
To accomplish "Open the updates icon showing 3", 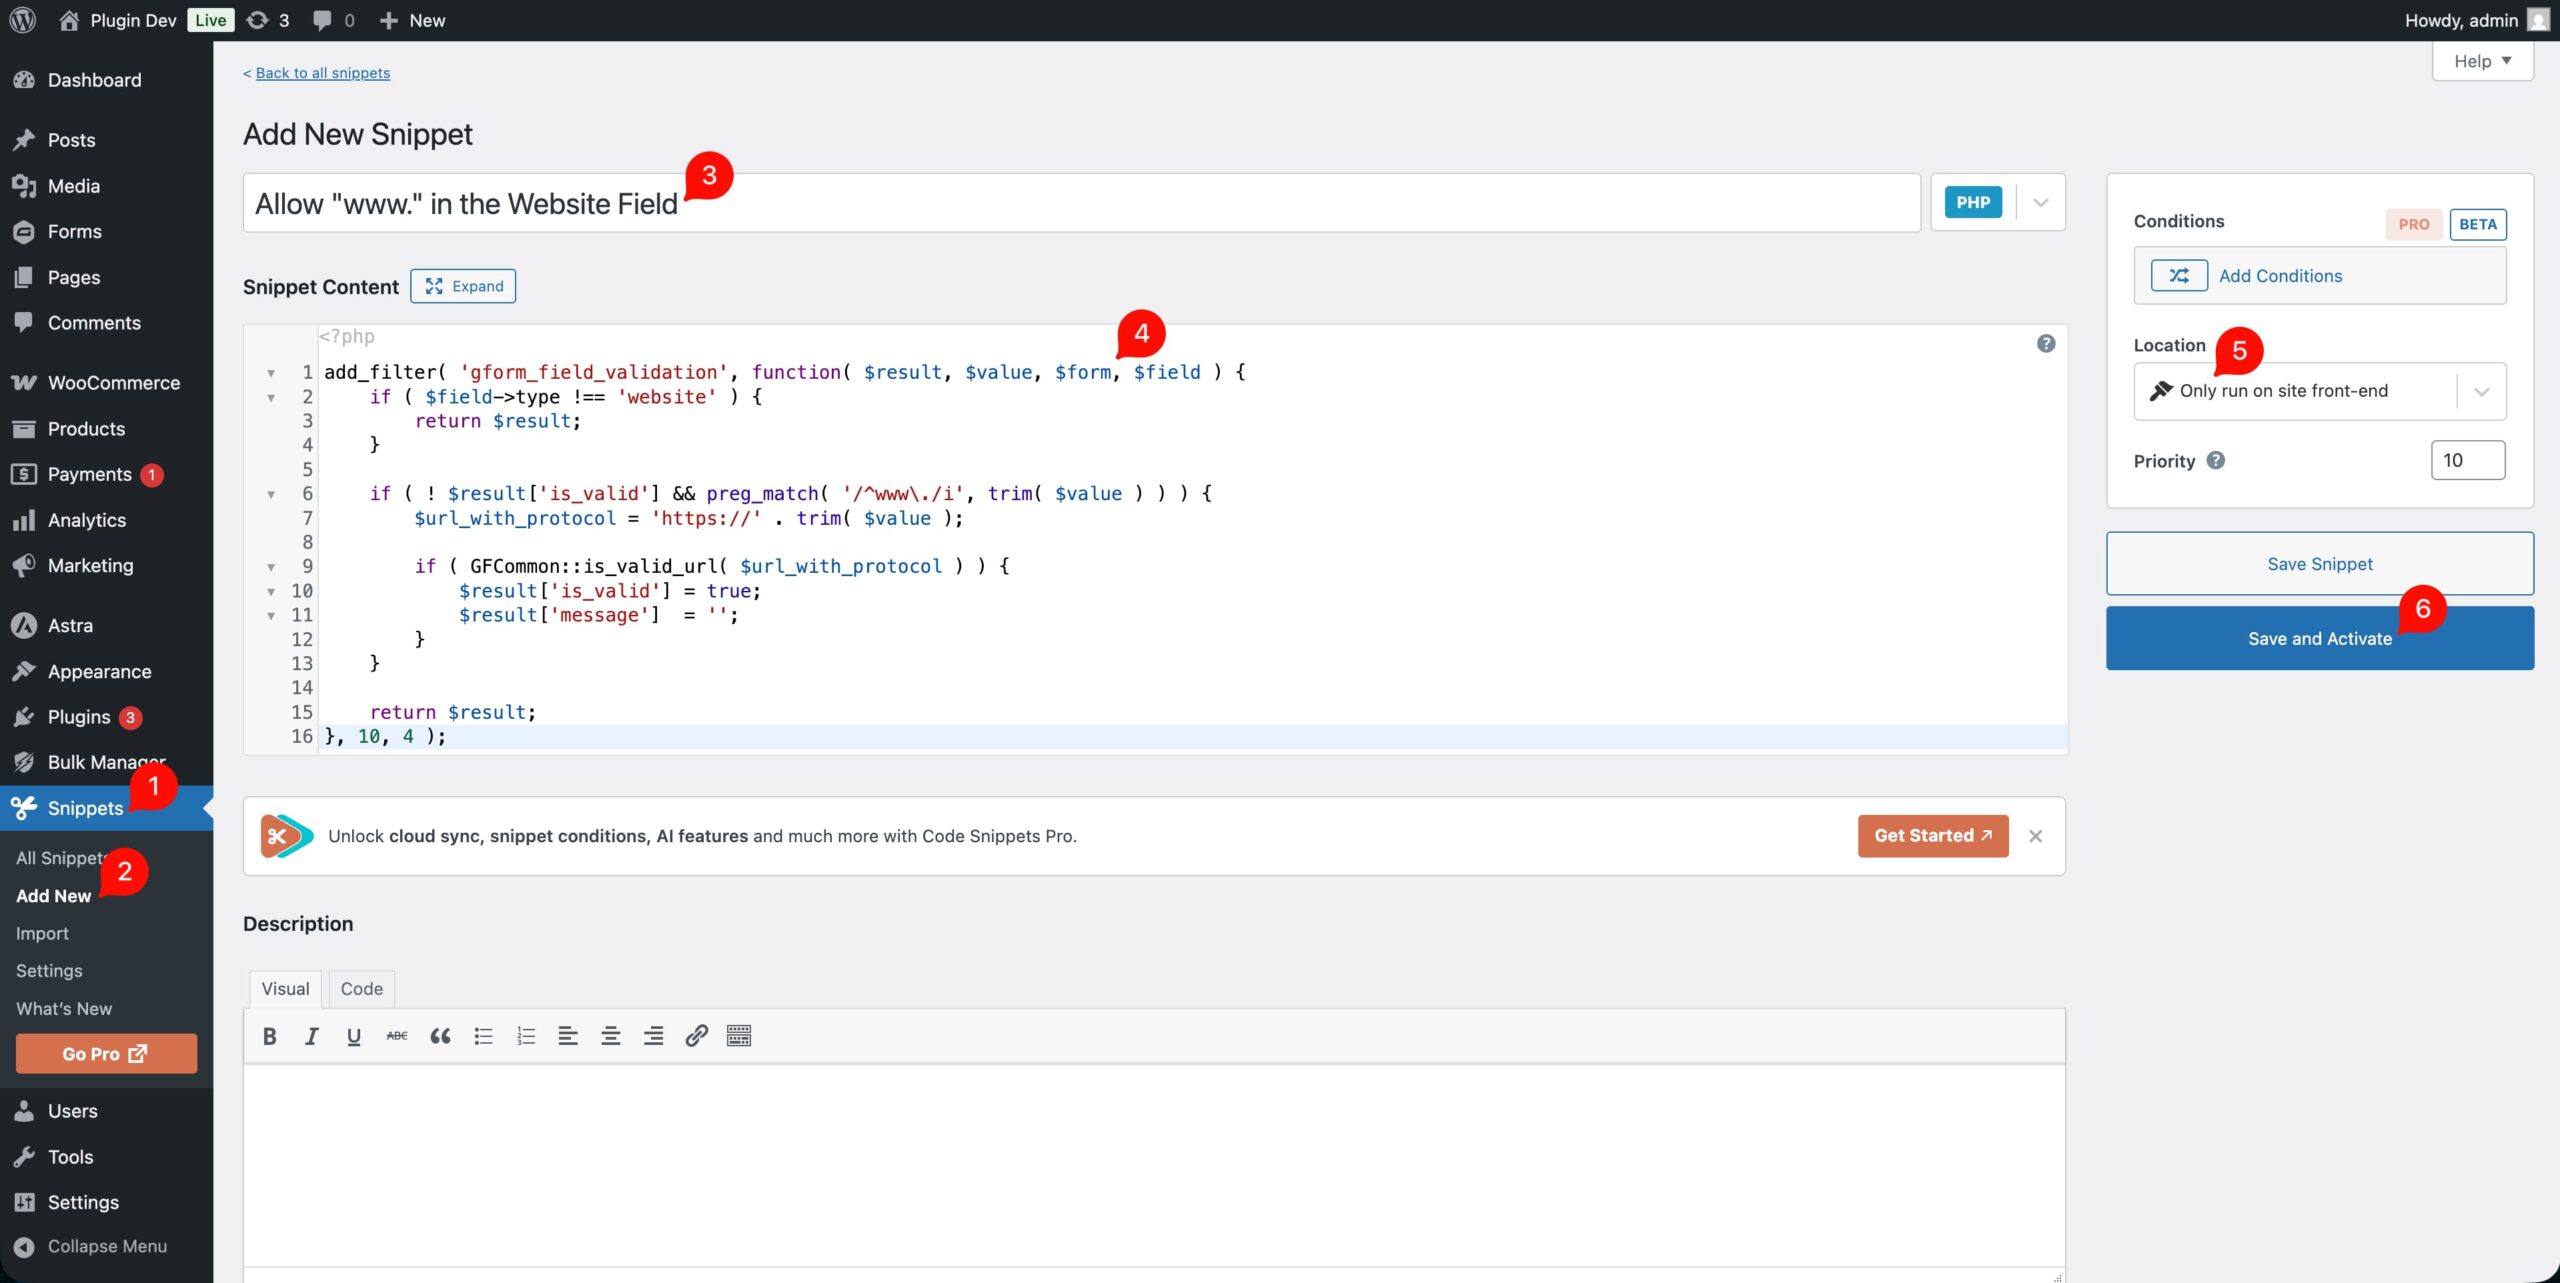I will pyautogui.click(x=258, y=20).
